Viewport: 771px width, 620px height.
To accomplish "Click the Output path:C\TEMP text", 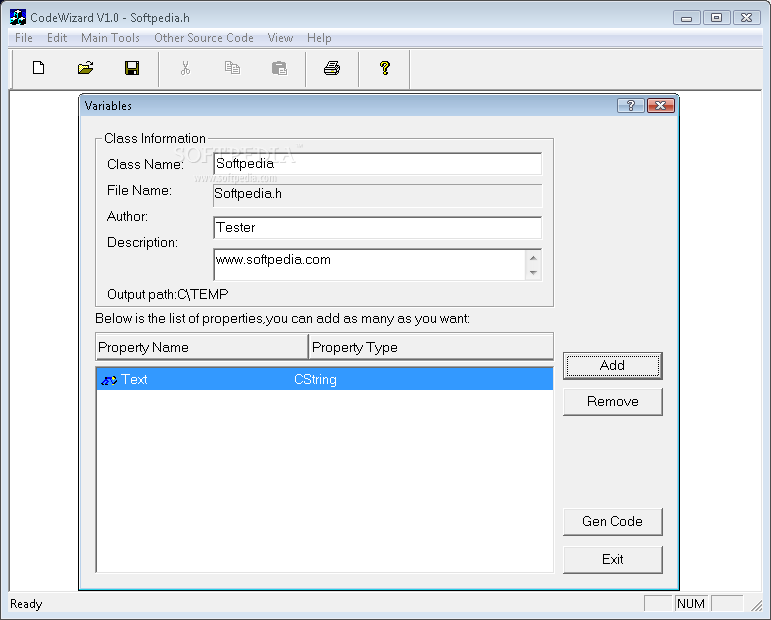I will [168, 295].
